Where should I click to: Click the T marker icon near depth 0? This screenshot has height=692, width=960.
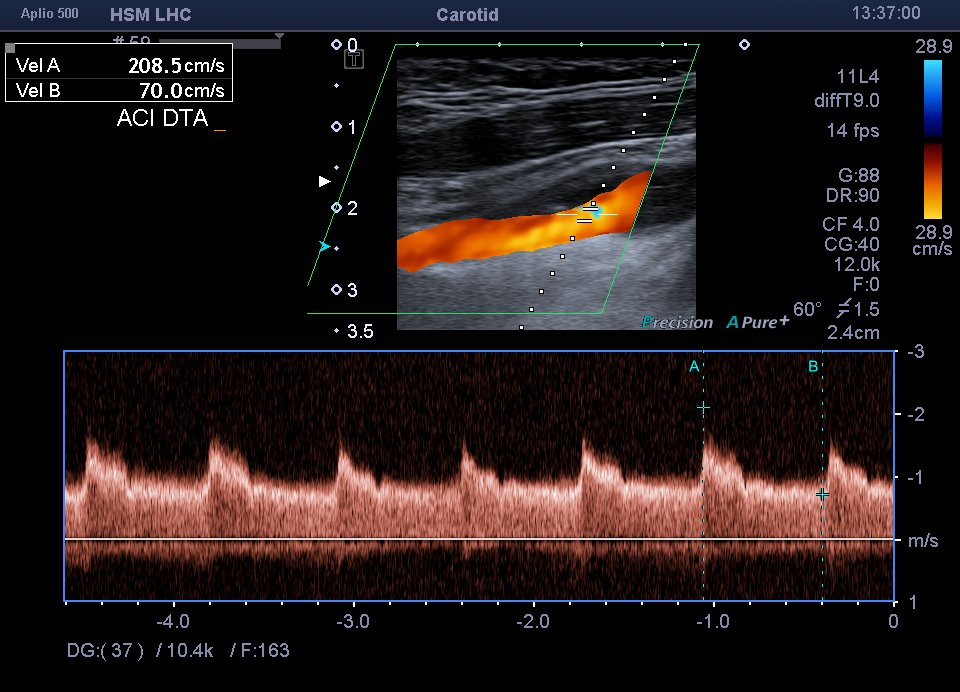[354, 59]
